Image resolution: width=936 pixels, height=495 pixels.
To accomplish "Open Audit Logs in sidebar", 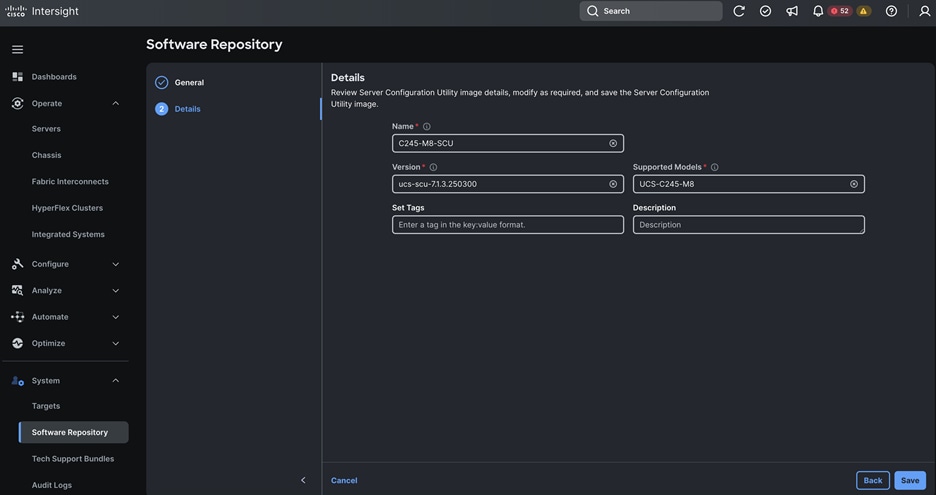I will point(51,485).
